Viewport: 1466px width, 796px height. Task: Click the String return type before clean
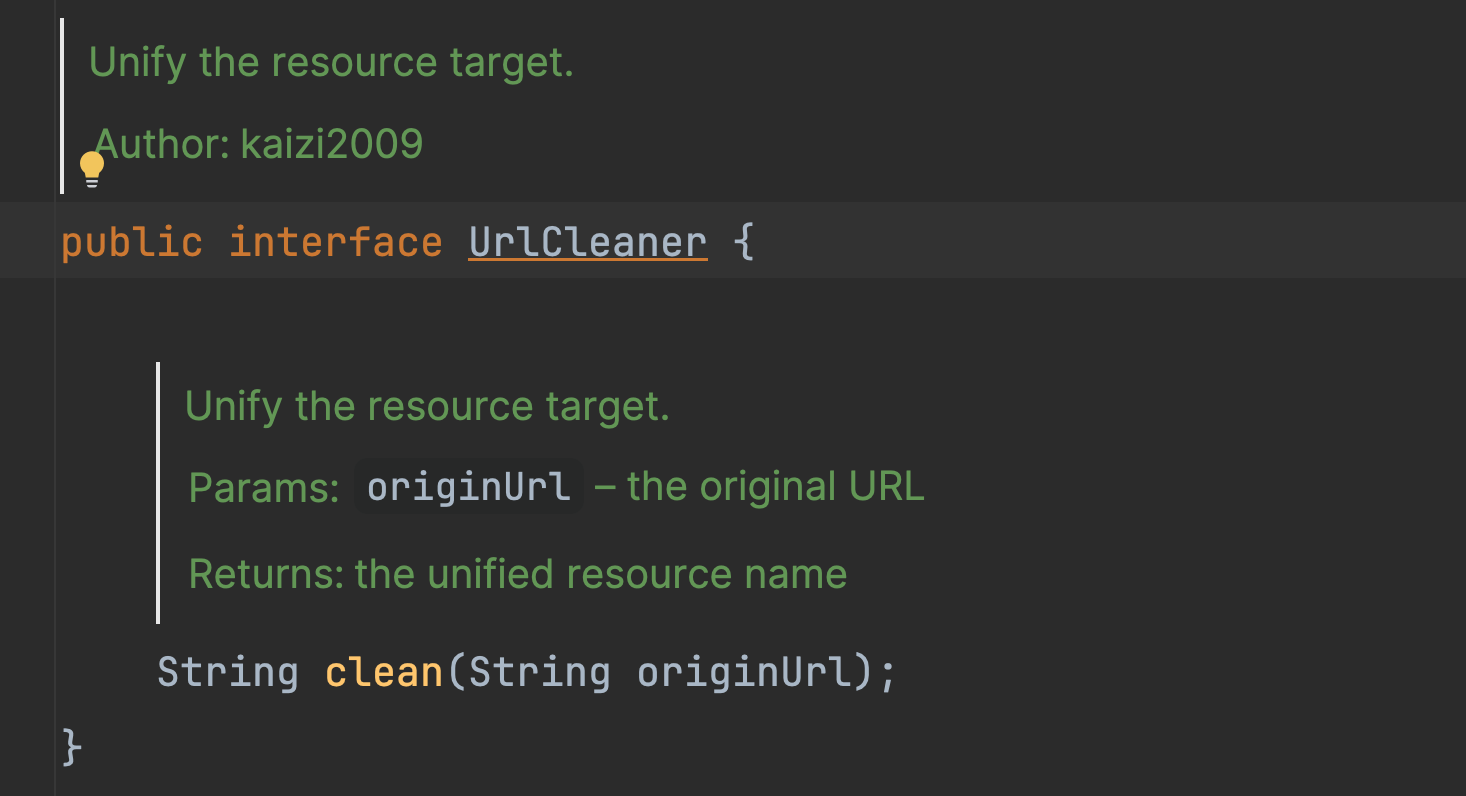click(228, 672)
